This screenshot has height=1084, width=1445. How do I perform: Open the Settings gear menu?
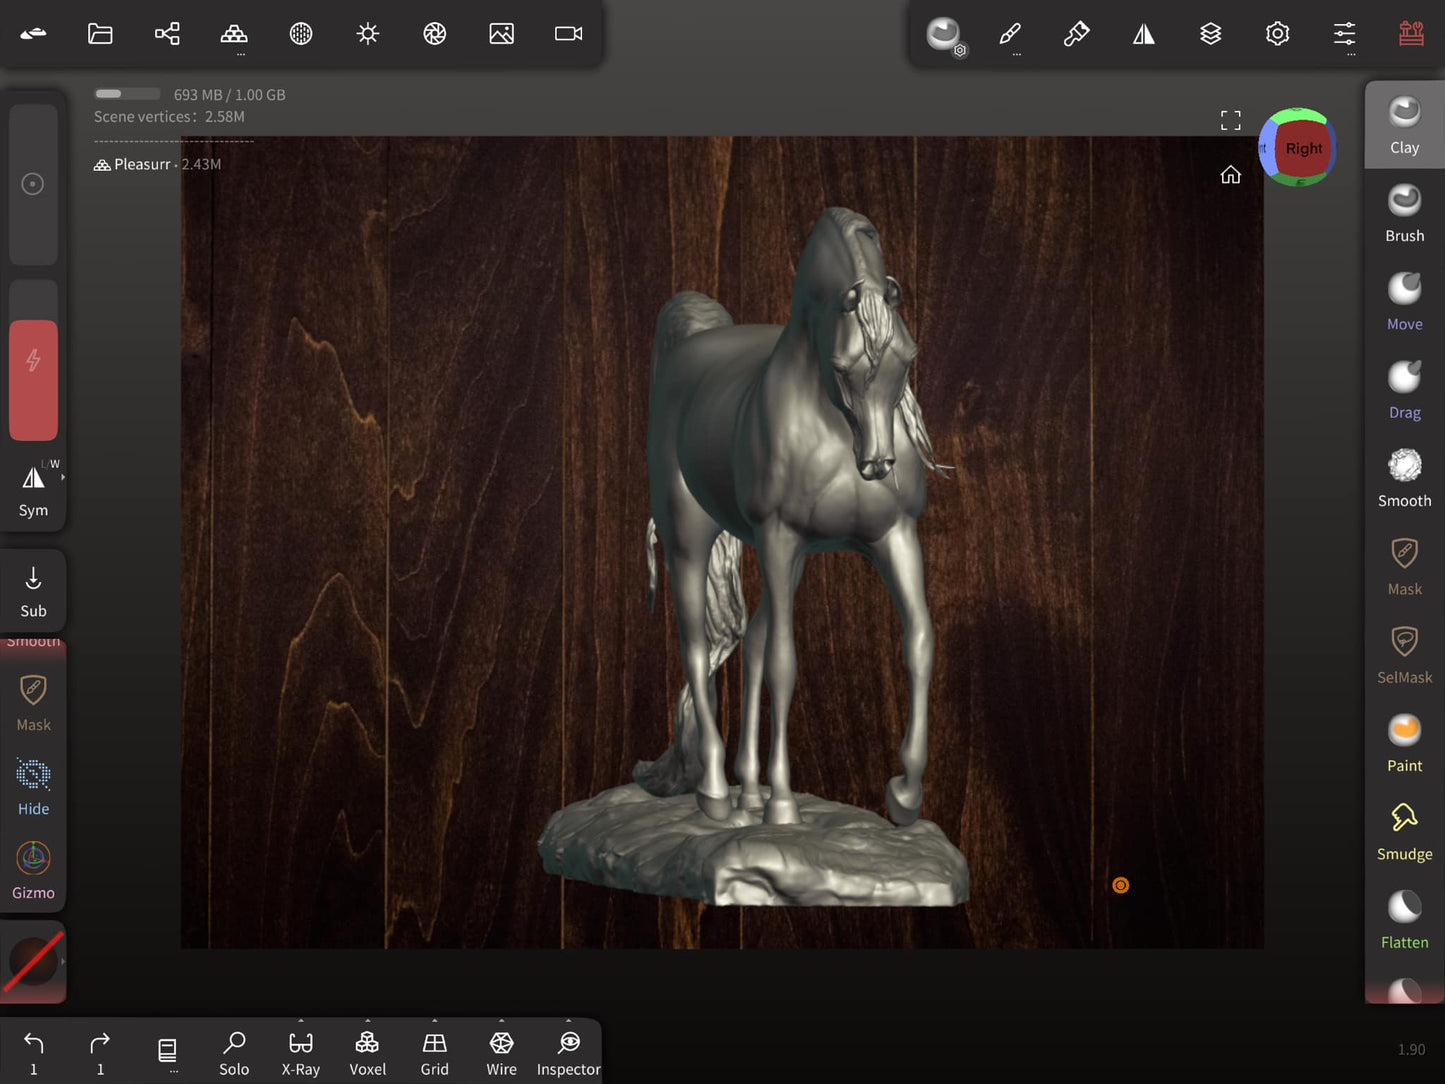pos(1277,34)
